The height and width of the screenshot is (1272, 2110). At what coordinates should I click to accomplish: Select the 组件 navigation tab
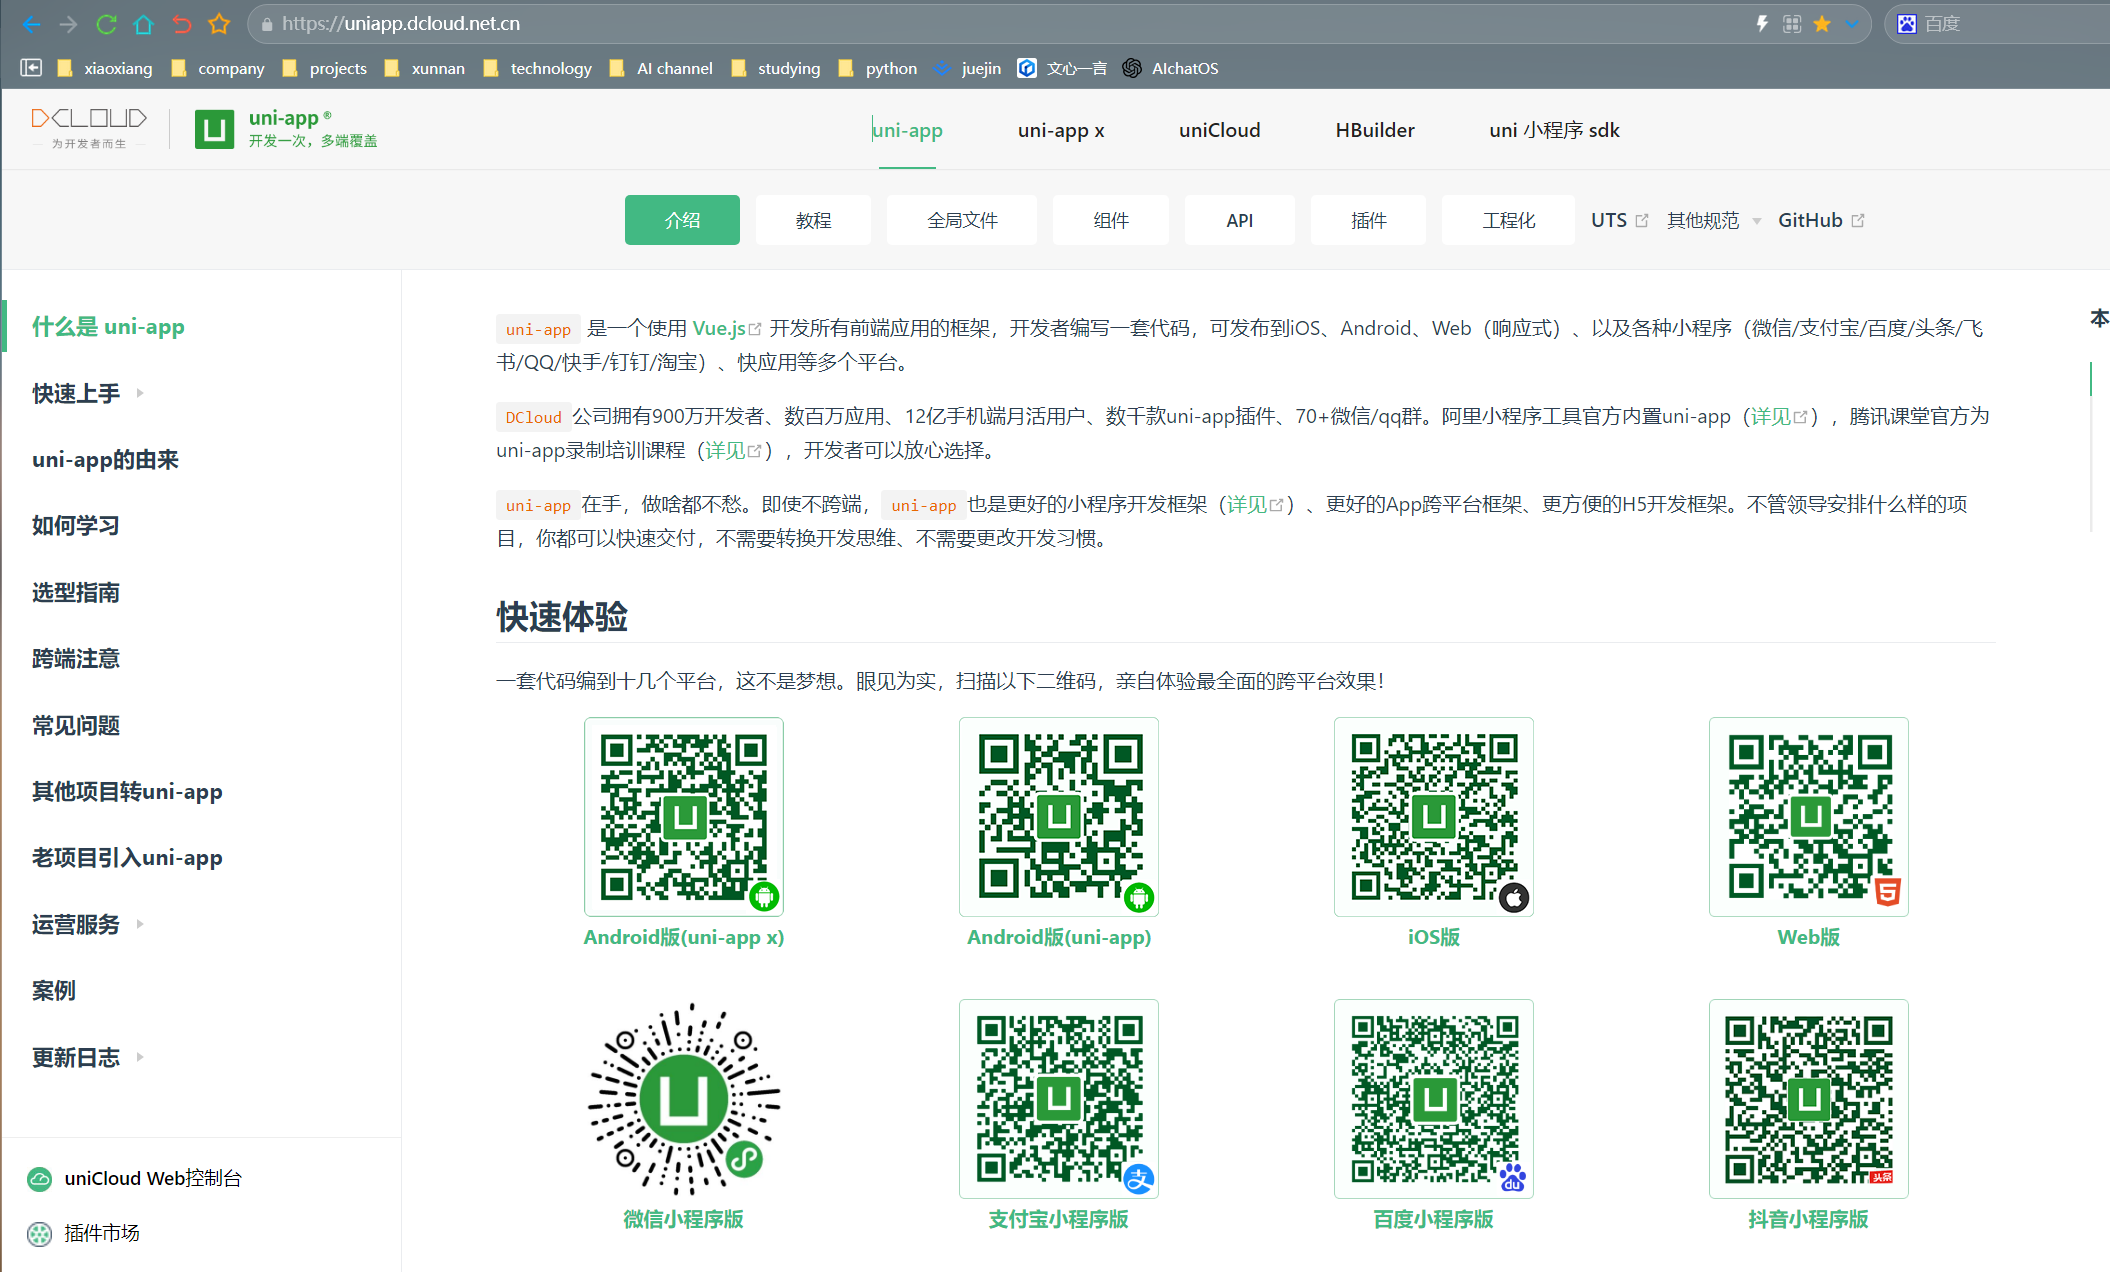click(x=1111, y=220)
